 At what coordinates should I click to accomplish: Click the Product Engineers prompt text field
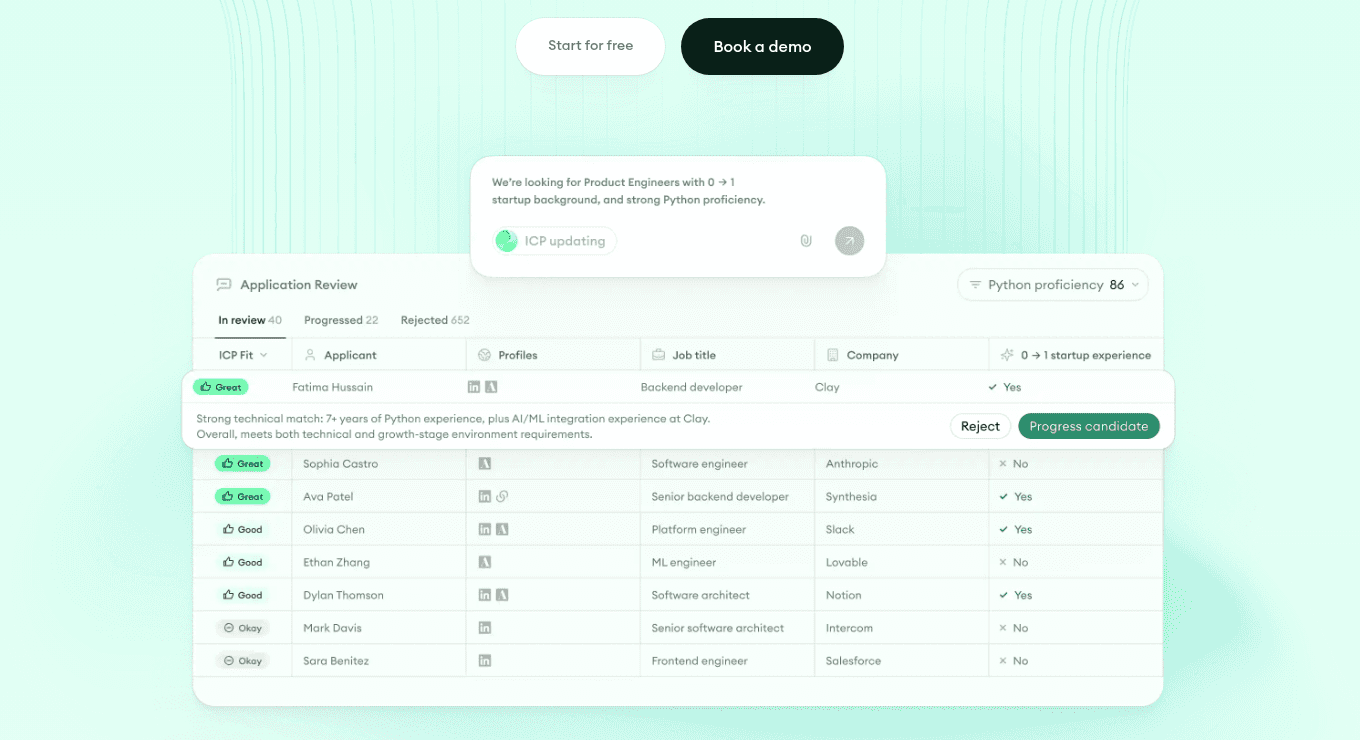pos(628,191)
